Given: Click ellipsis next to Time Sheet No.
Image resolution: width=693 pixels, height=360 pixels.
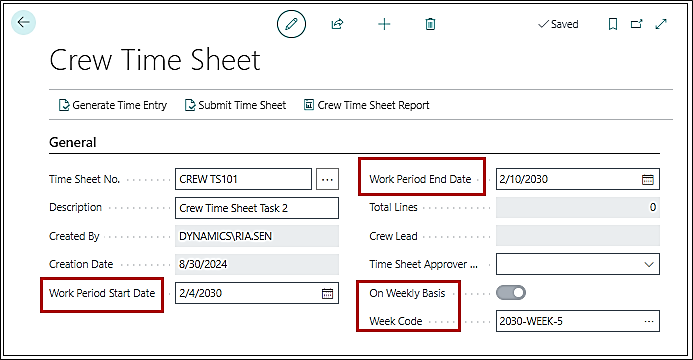Looking at the screenshot, I should tap(327, 179).
